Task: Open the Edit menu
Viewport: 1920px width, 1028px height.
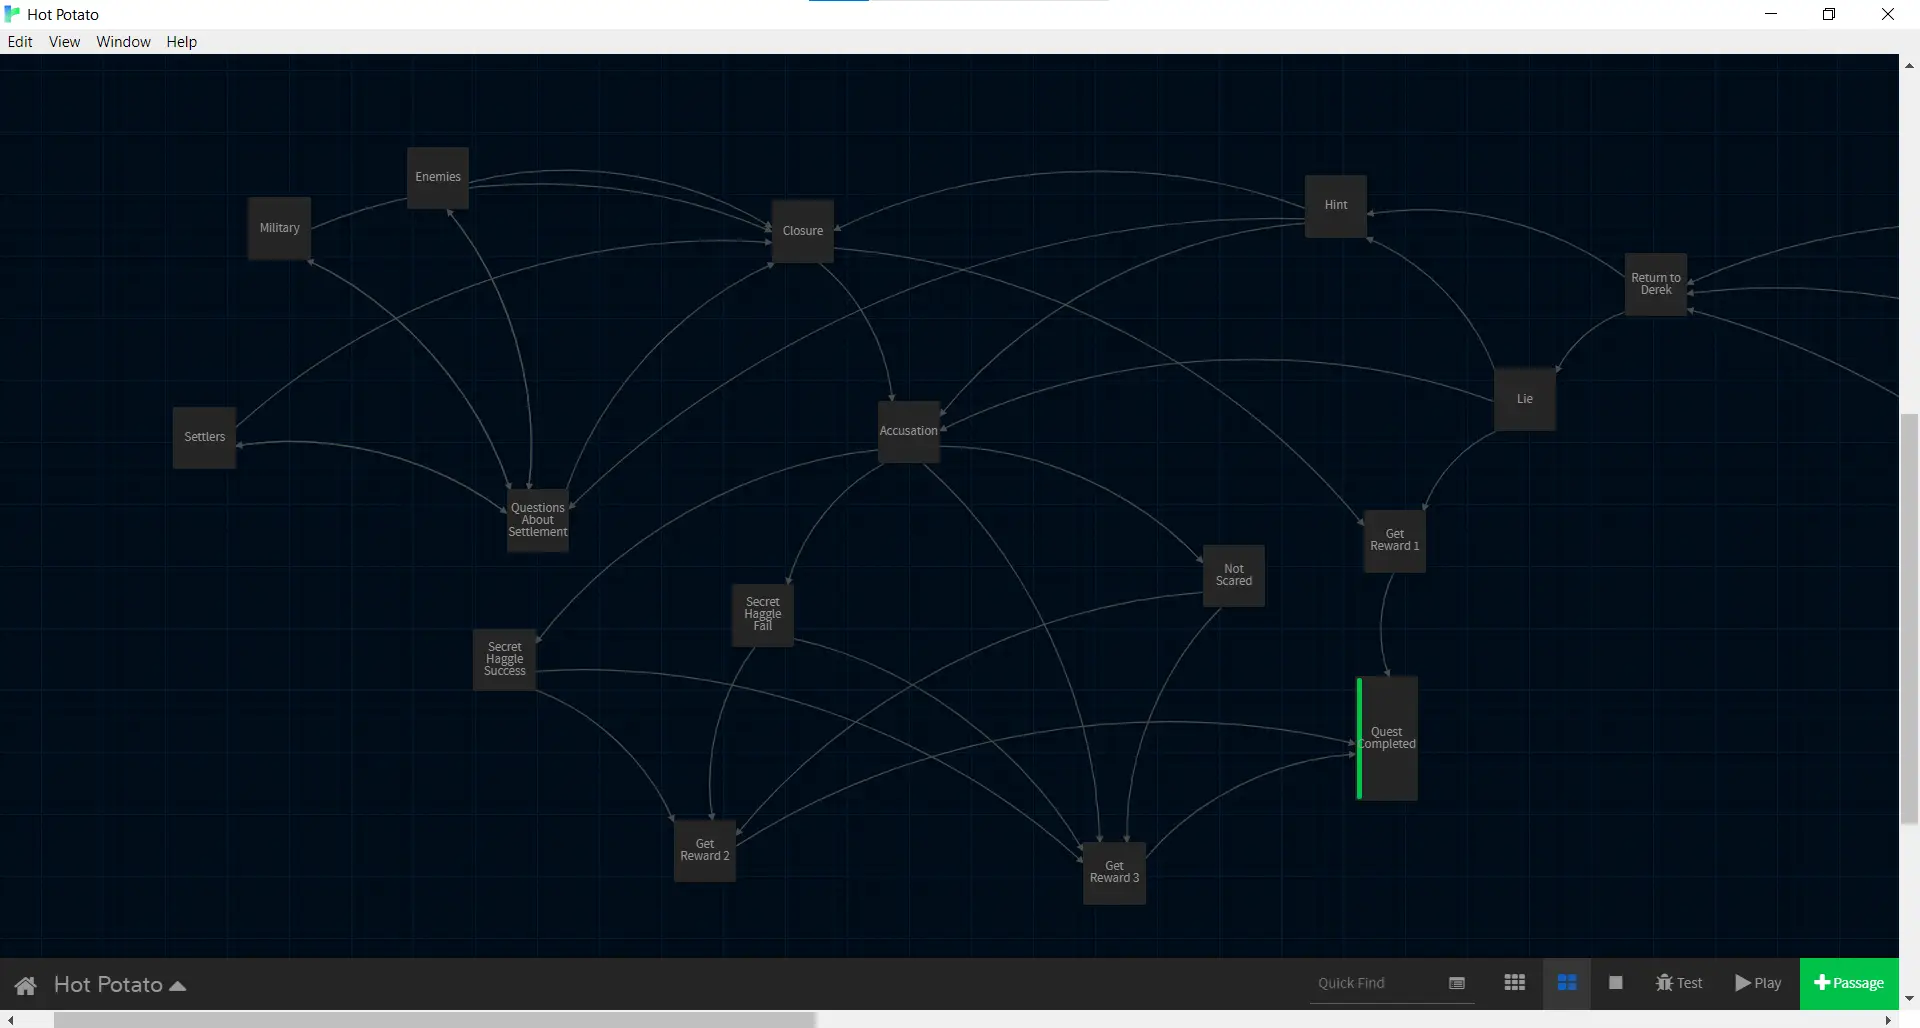Action: [x=20, y=41]
